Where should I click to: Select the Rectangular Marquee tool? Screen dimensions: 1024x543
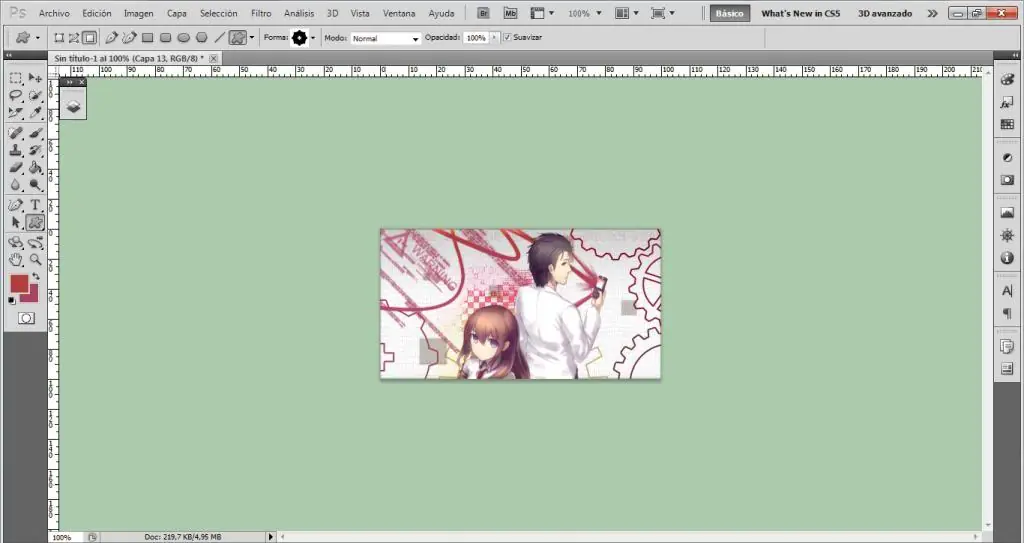click(x=16, y=78)
